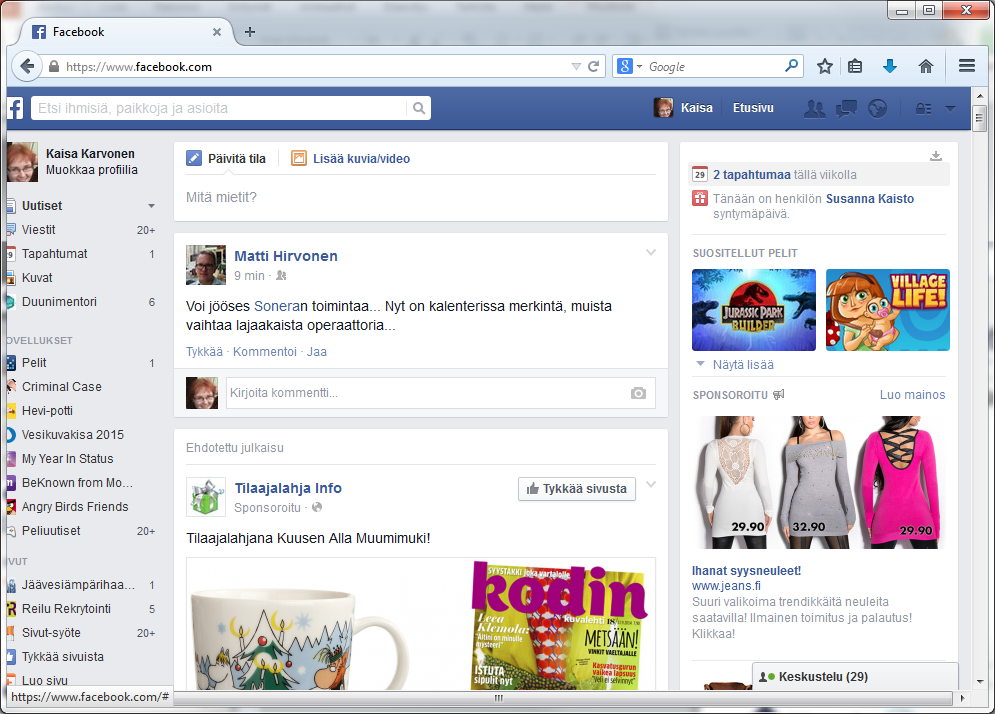
Task: Open the bookmarks list icon
Action: click(x=855, y=66)
